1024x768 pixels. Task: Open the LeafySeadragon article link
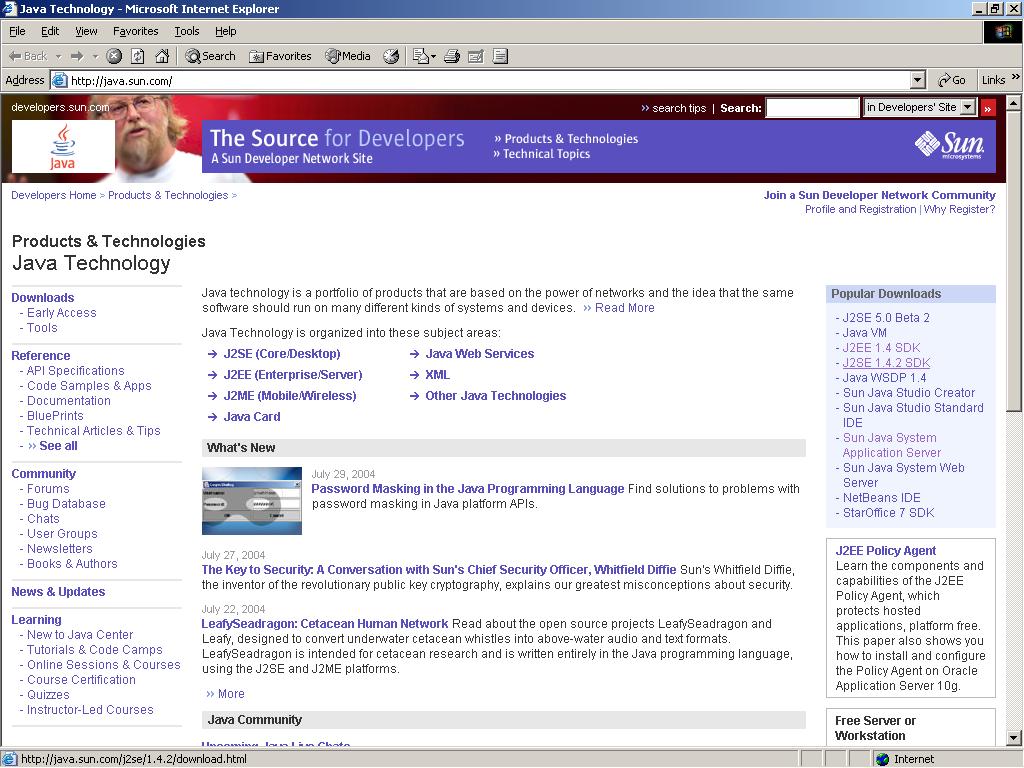tap(325, 624)
